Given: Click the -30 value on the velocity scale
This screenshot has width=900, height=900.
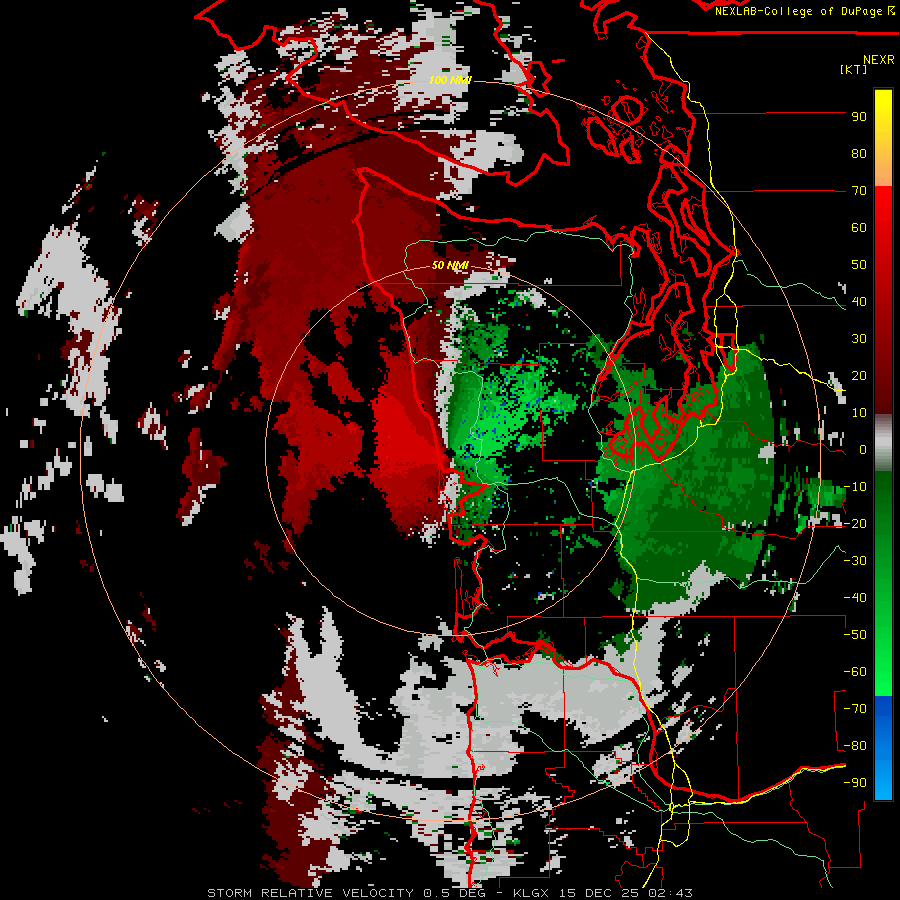Looking at the screenshot, I should tap(855, 561).
